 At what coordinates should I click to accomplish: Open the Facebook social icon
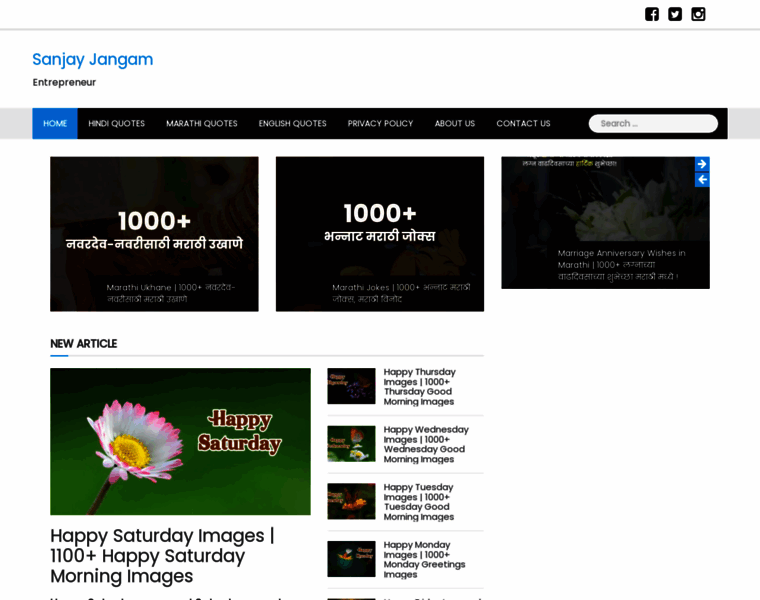point(652,14)
